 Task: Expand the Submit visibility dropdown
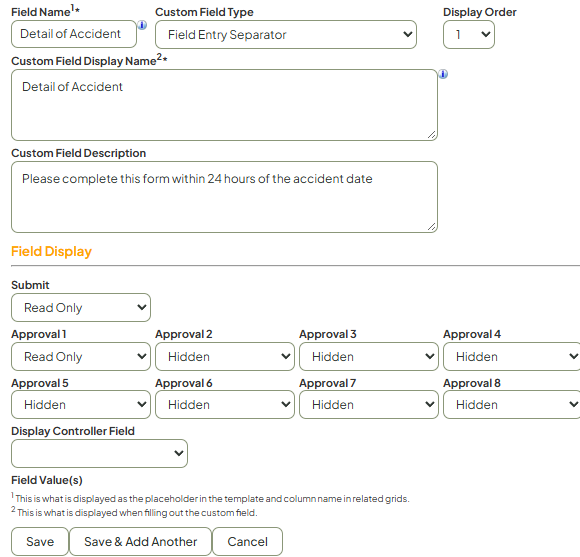81,307
